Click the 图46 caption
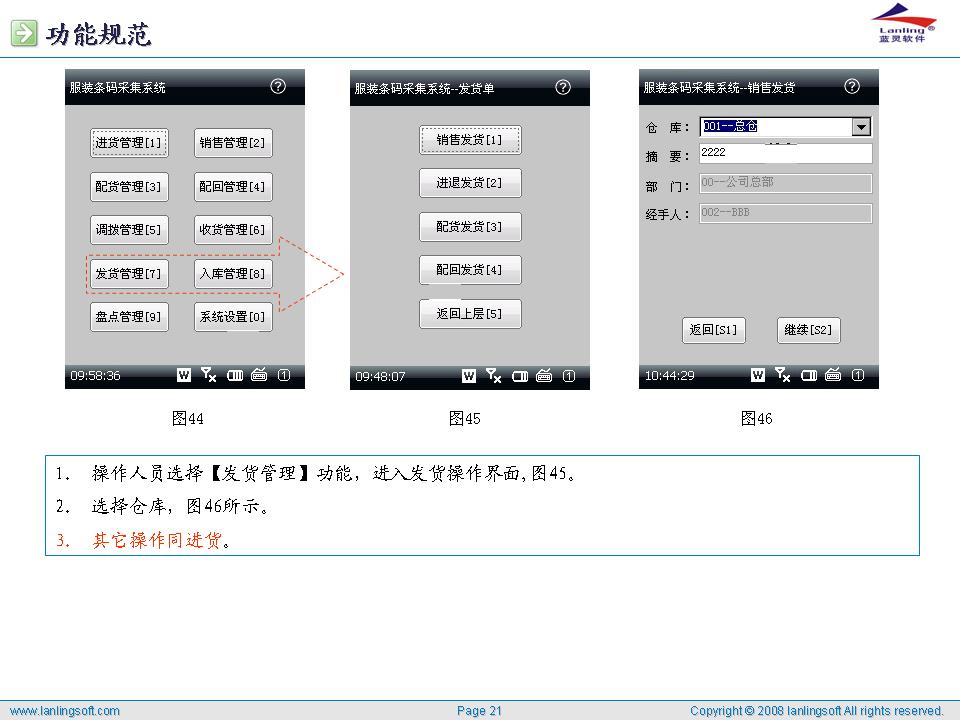The width and height of the screenshot is (960, 720). click(756, 418)
